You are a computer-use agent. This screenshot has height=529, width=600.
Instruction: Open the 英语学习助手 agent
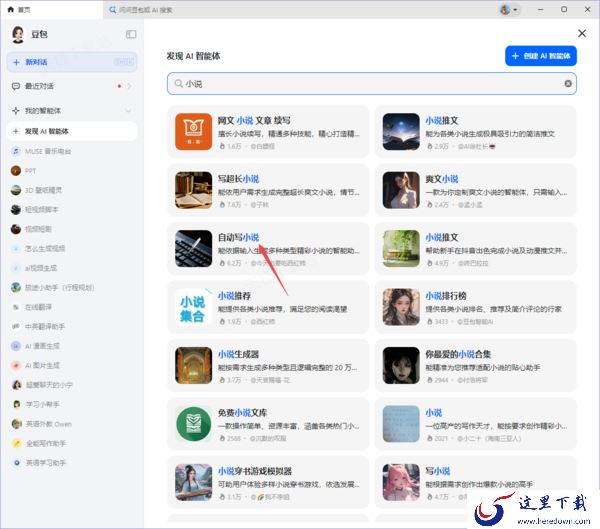pos(72,463)
